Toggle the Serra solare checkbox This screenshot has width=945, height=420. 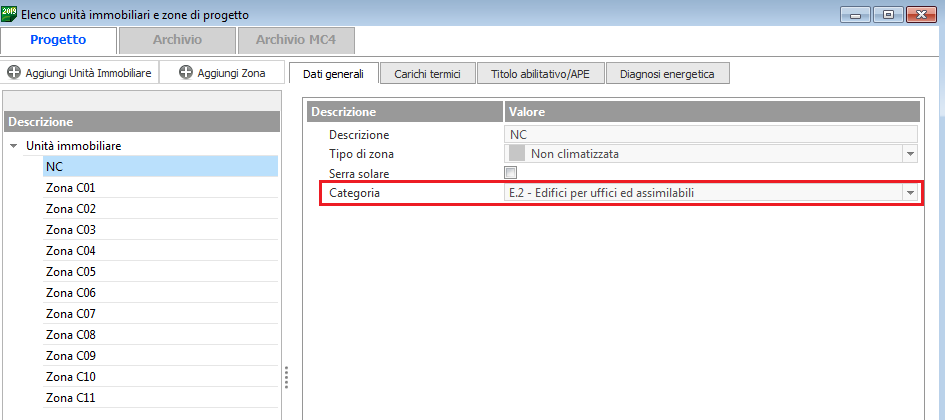coord(510,173)
